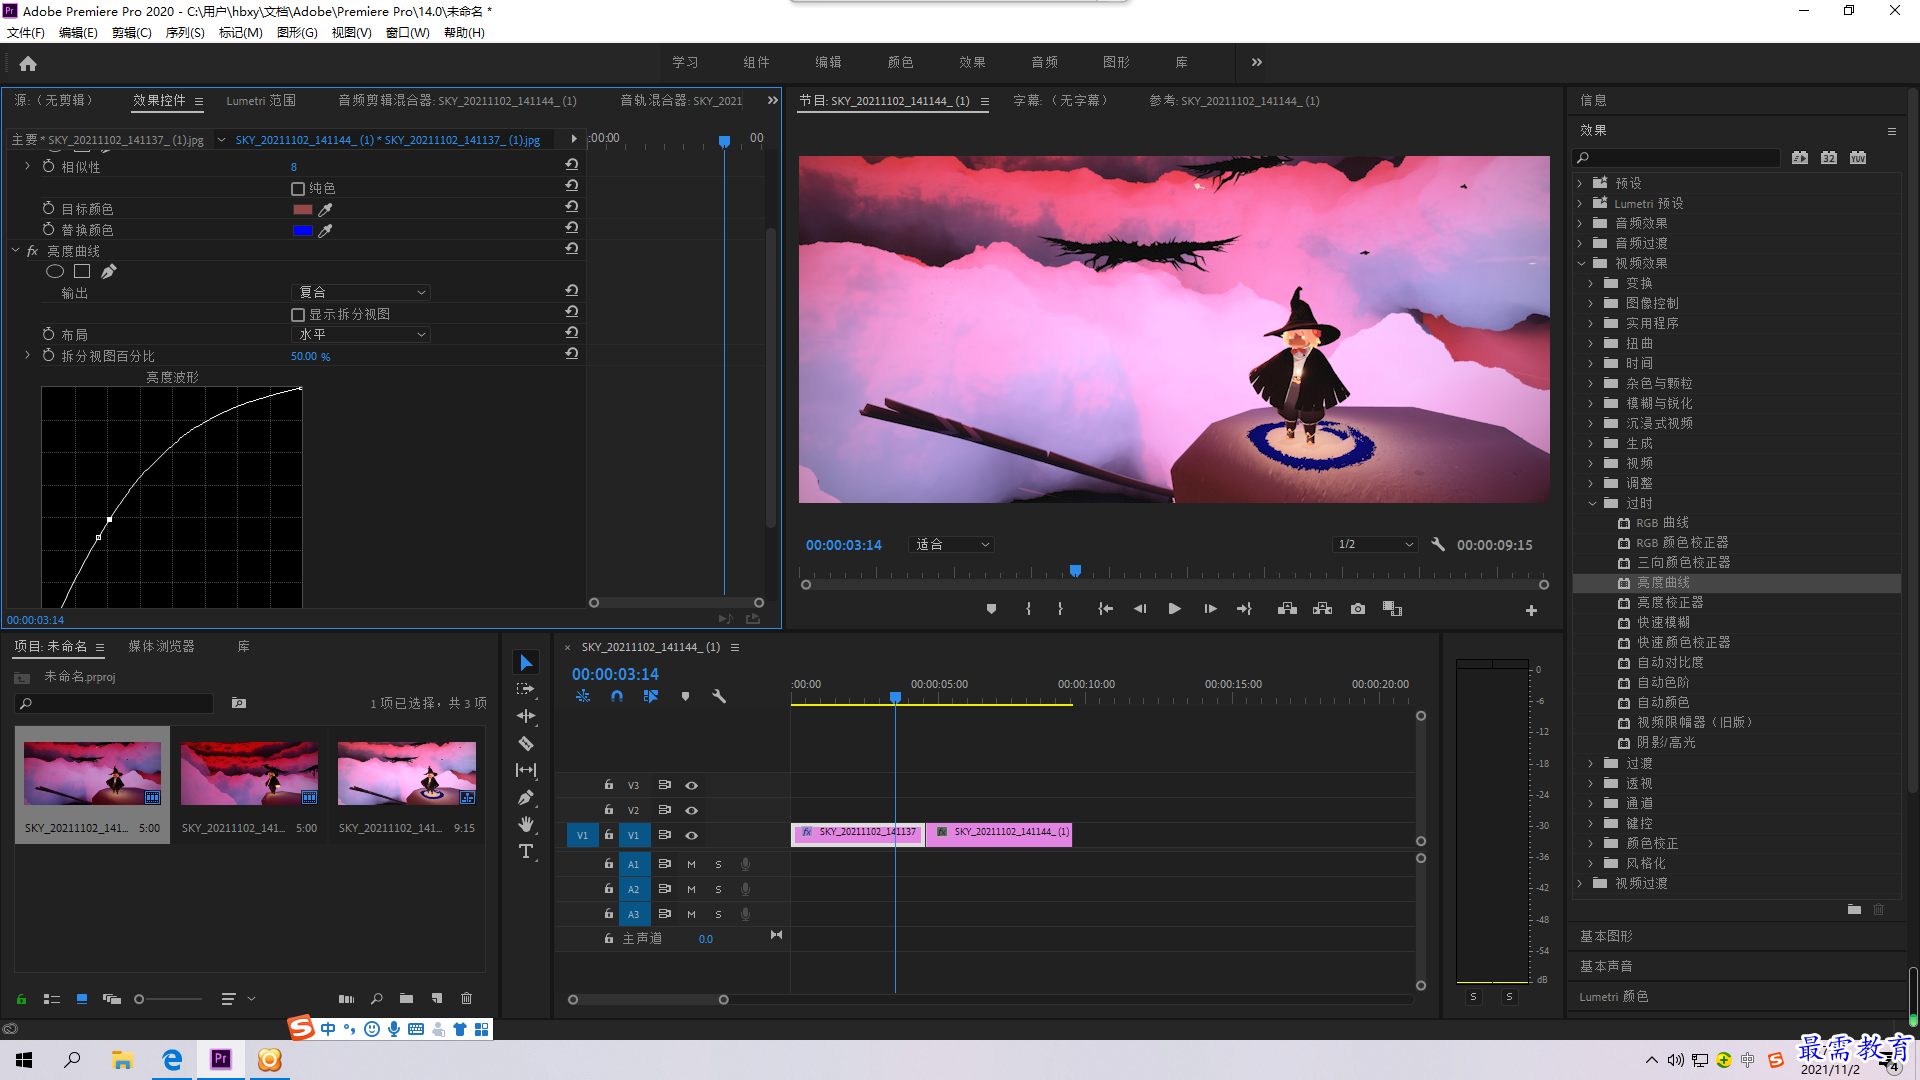This screenshot has width=1920, height=1080.
Task: Click new bin folder icon in project panel
Action: (406, 998)
